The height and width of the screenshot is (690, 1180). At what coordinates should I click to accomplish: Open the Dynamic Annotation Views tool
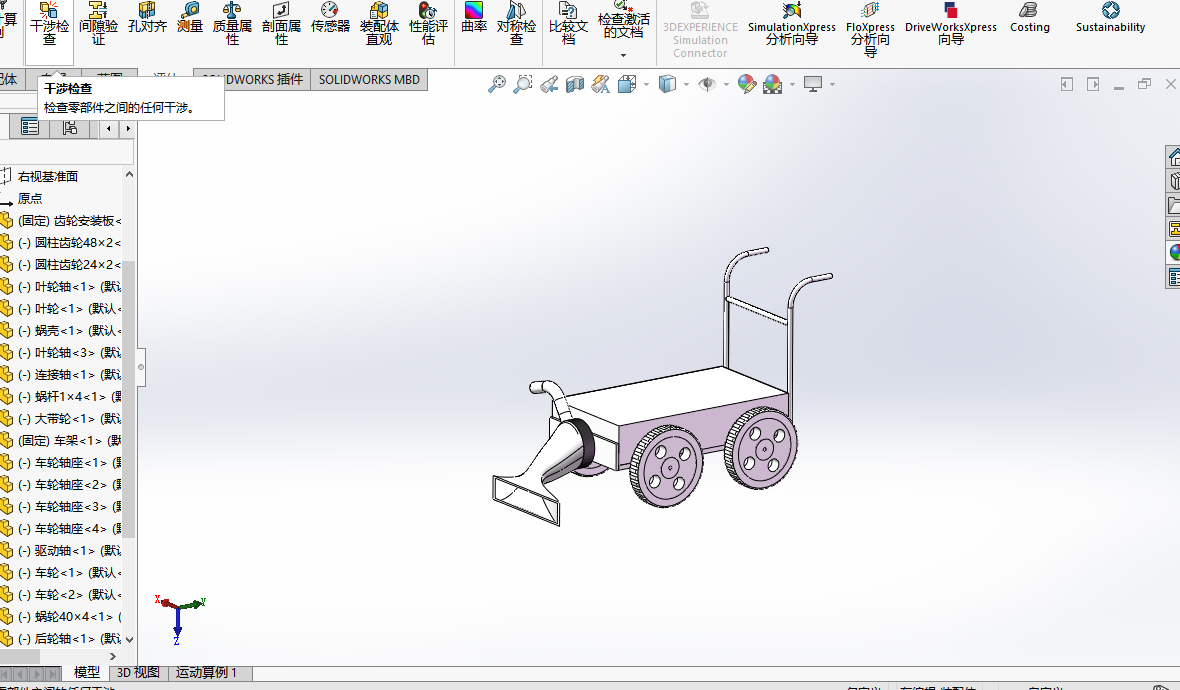600,84
